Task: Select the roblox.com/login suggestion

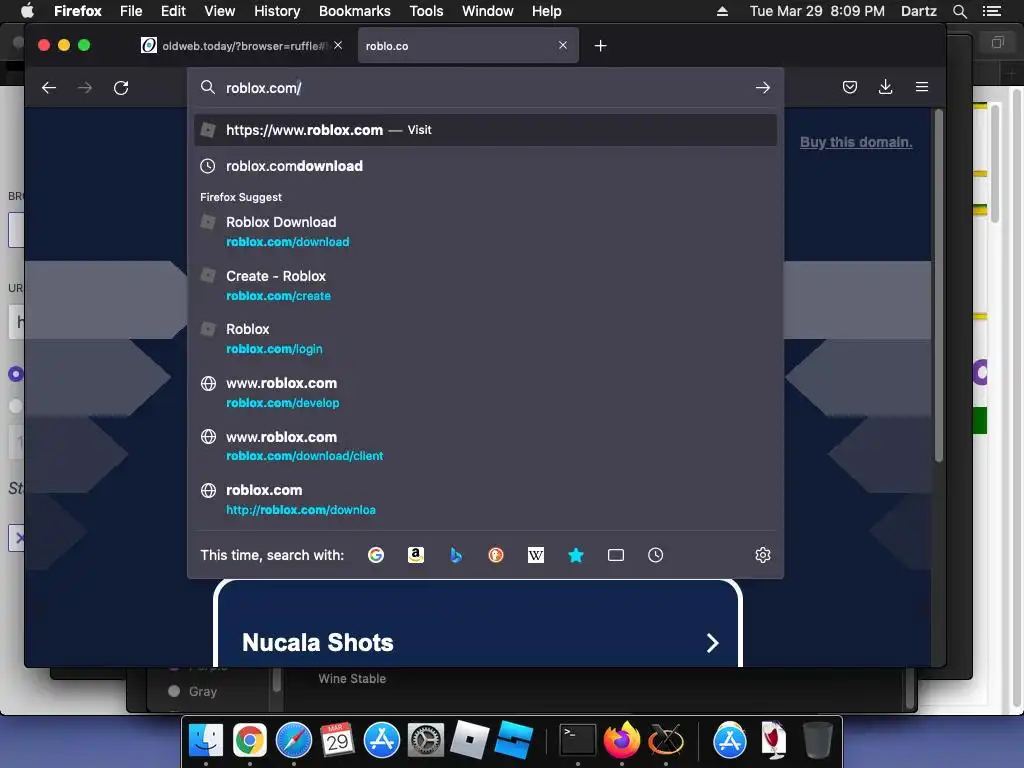Action: click(x=485, y=338)
